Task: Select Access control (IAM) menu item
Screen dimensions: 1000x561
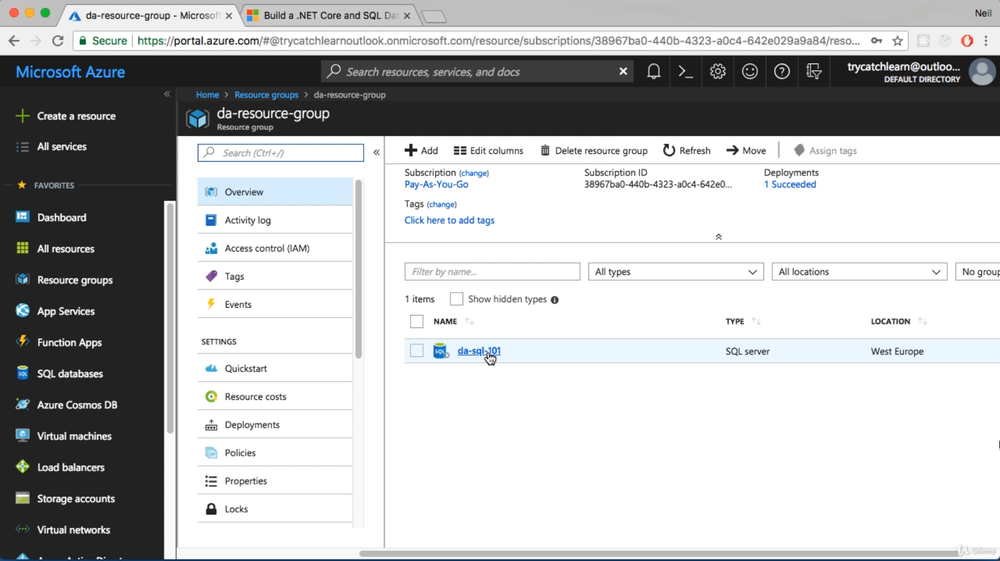Action: (x=266, y=248)
